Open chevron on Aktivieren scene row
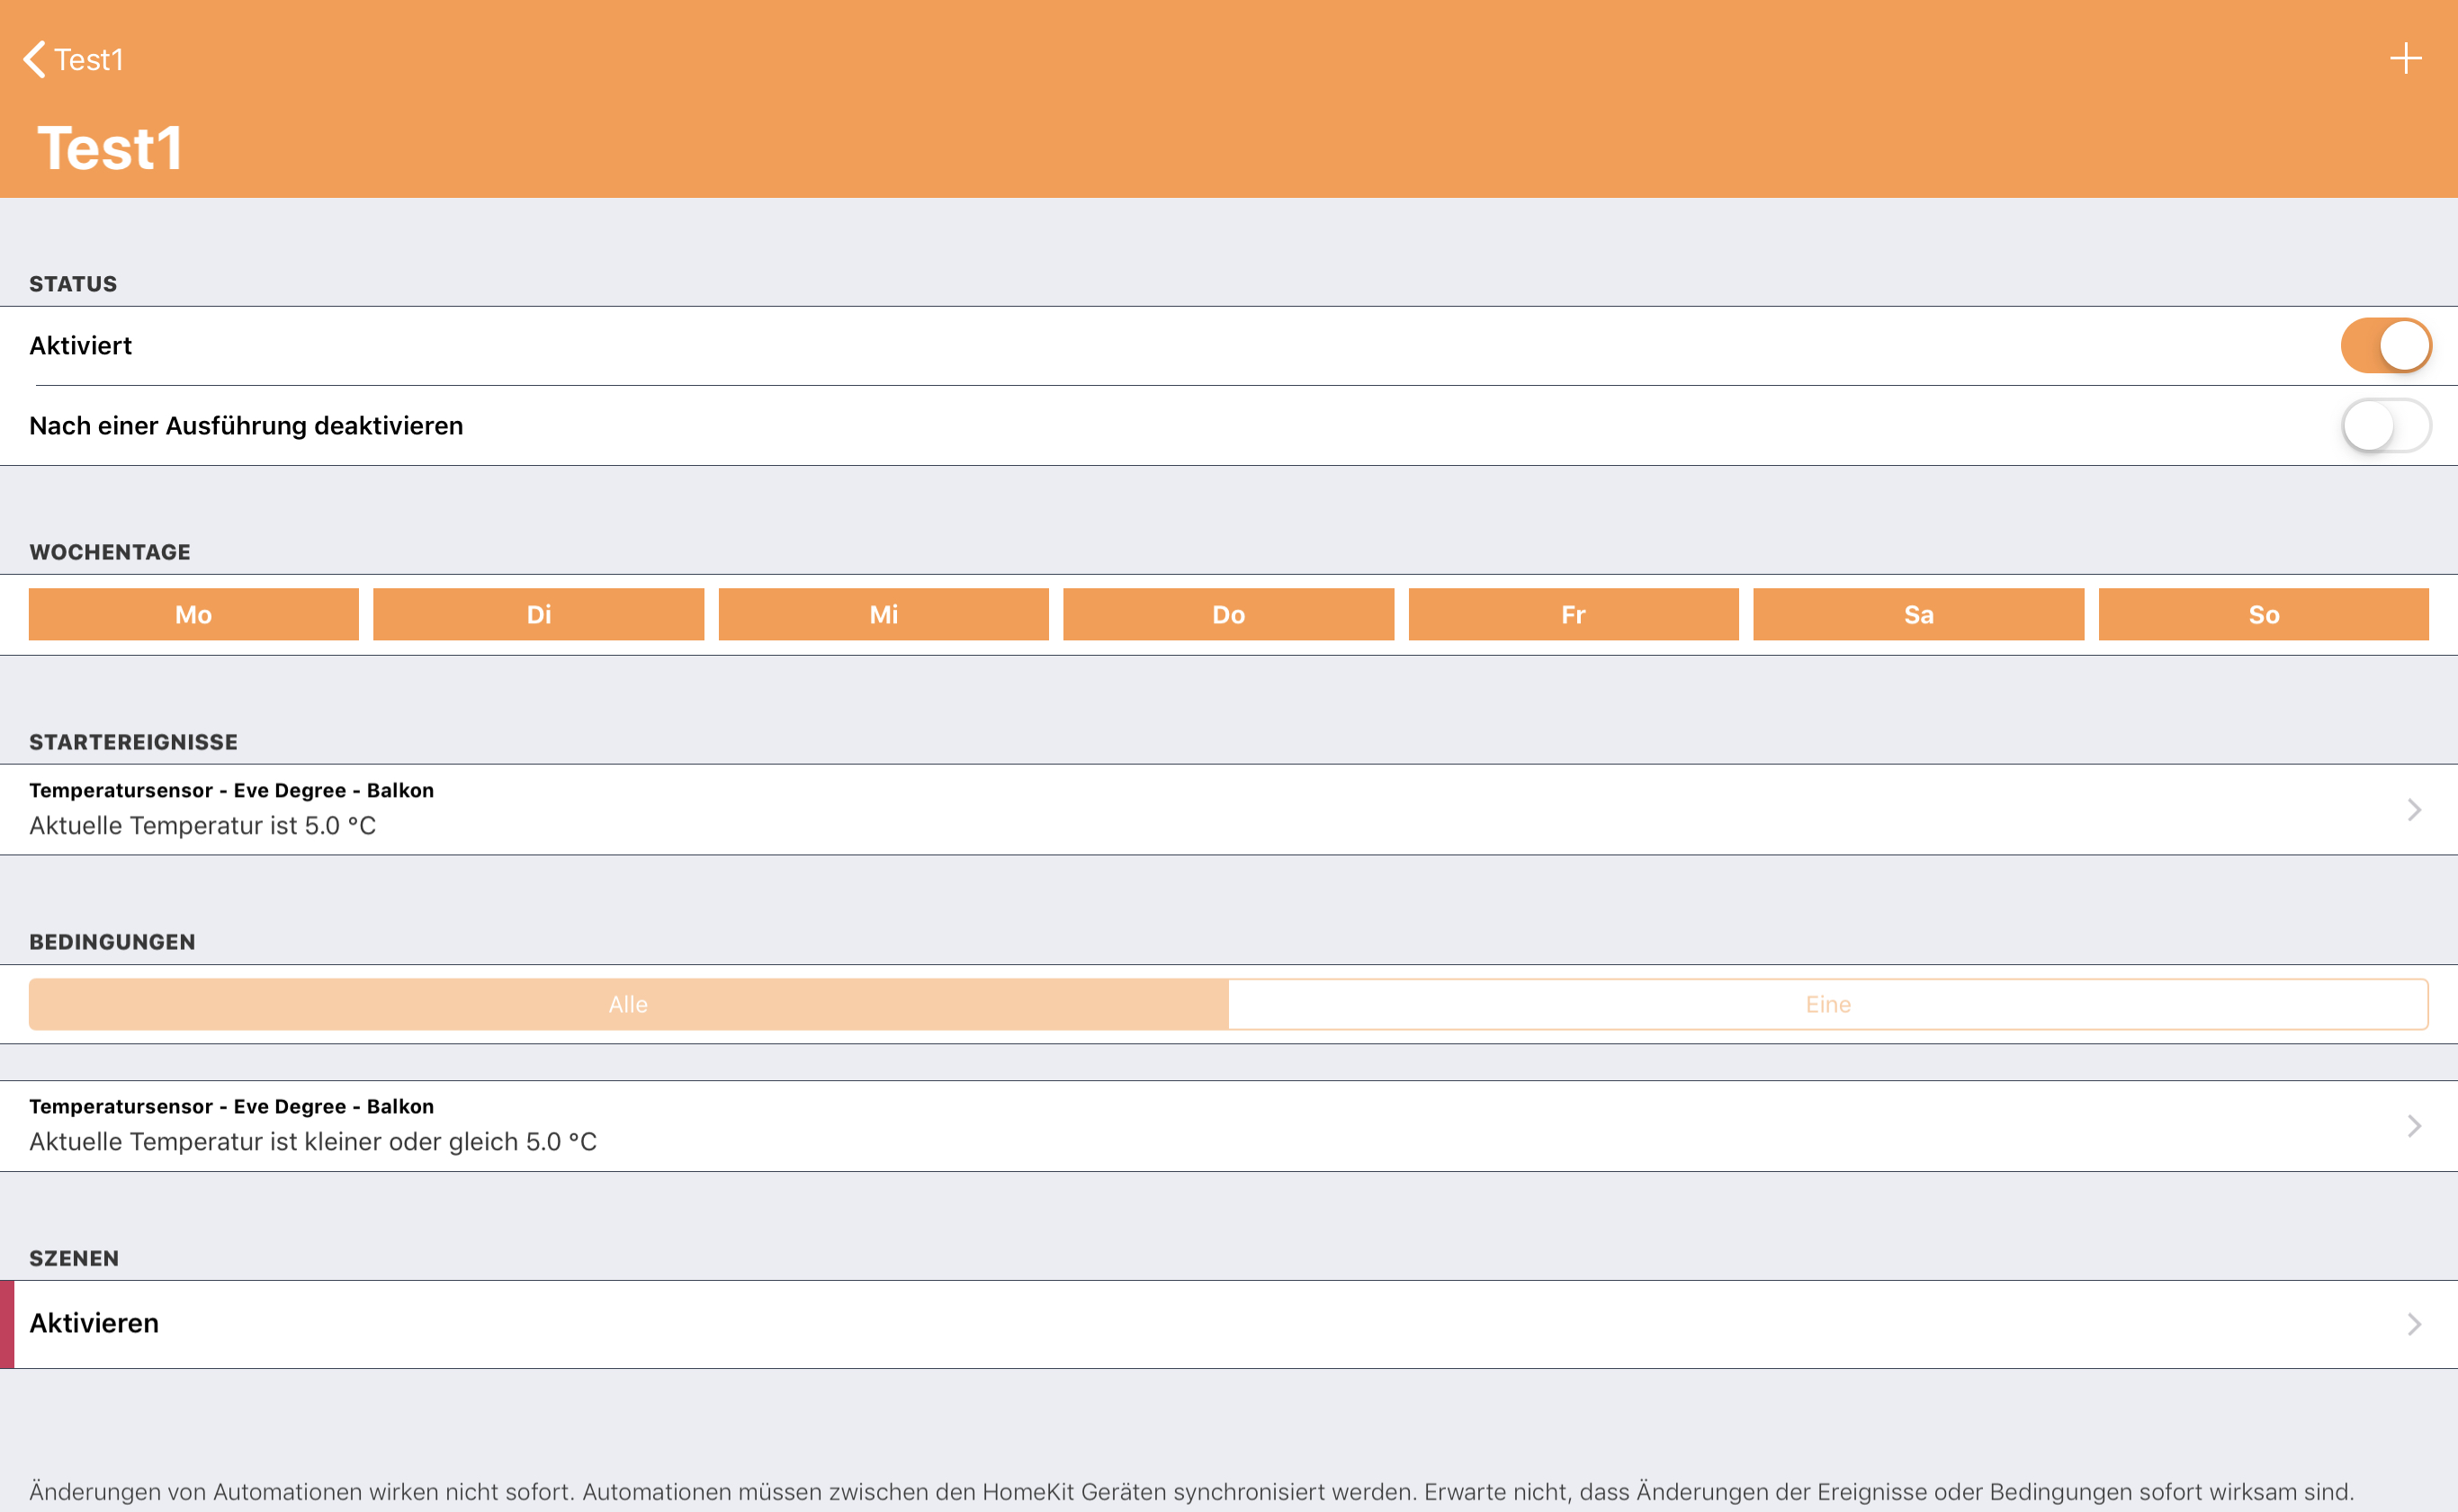The height and width of the screenshot is (1512, 2458). point(2413,1324)
